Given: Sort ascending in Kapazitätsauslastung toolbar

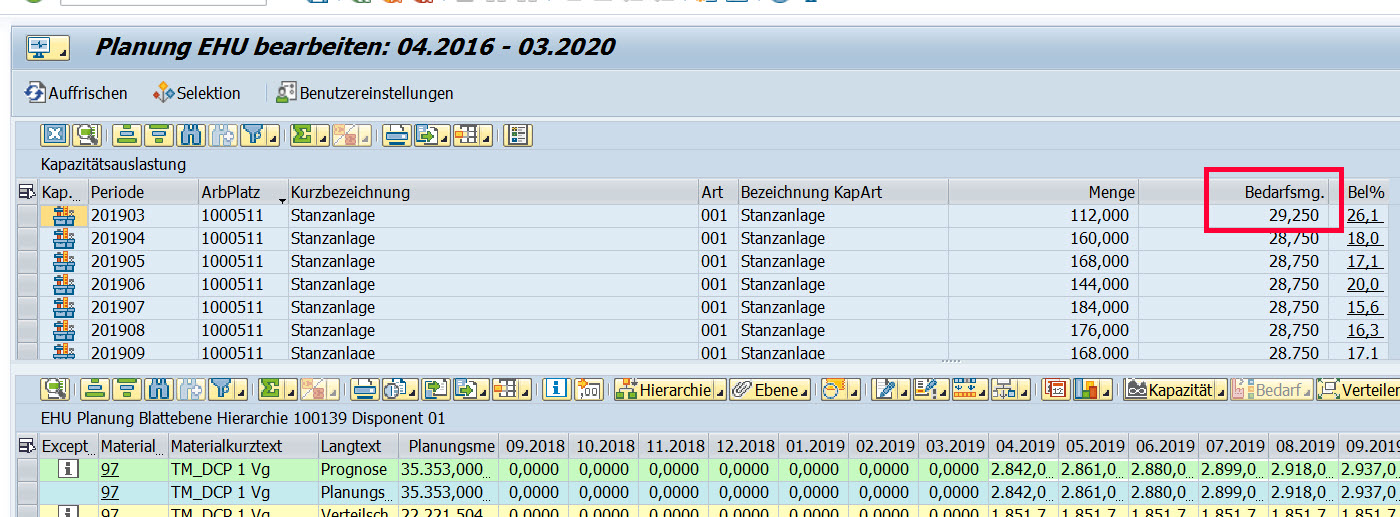Looking at the screenshot, I should (124, 135).
